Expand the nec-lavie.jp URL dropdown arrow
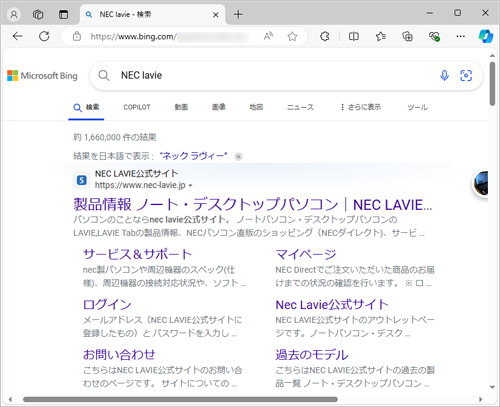 click(190, 186)
